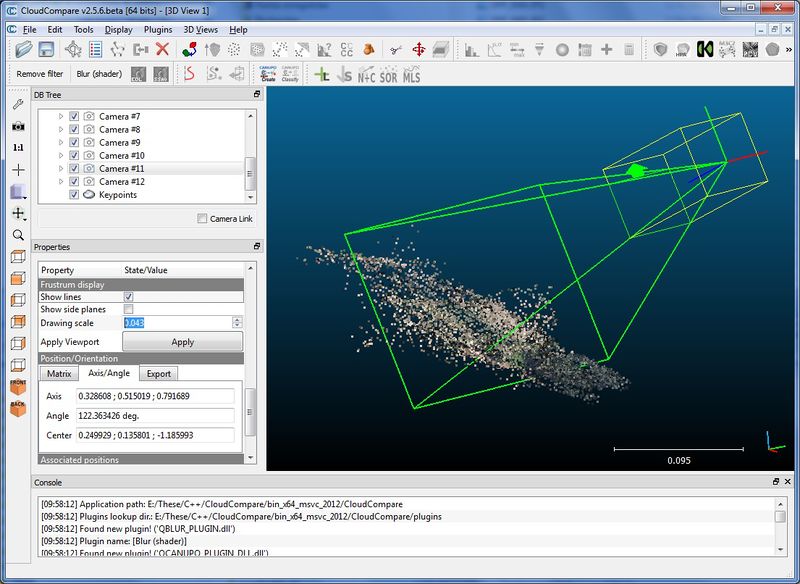Viewport: 800px width, 584px height.
Task: Enable the Show side planes checkbox
Action: click(x=129, y=309)
